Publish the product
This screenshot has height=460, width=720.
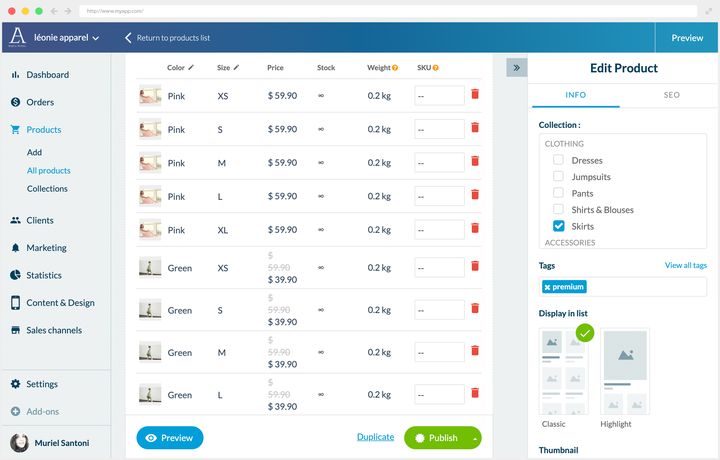pos(437,438)
